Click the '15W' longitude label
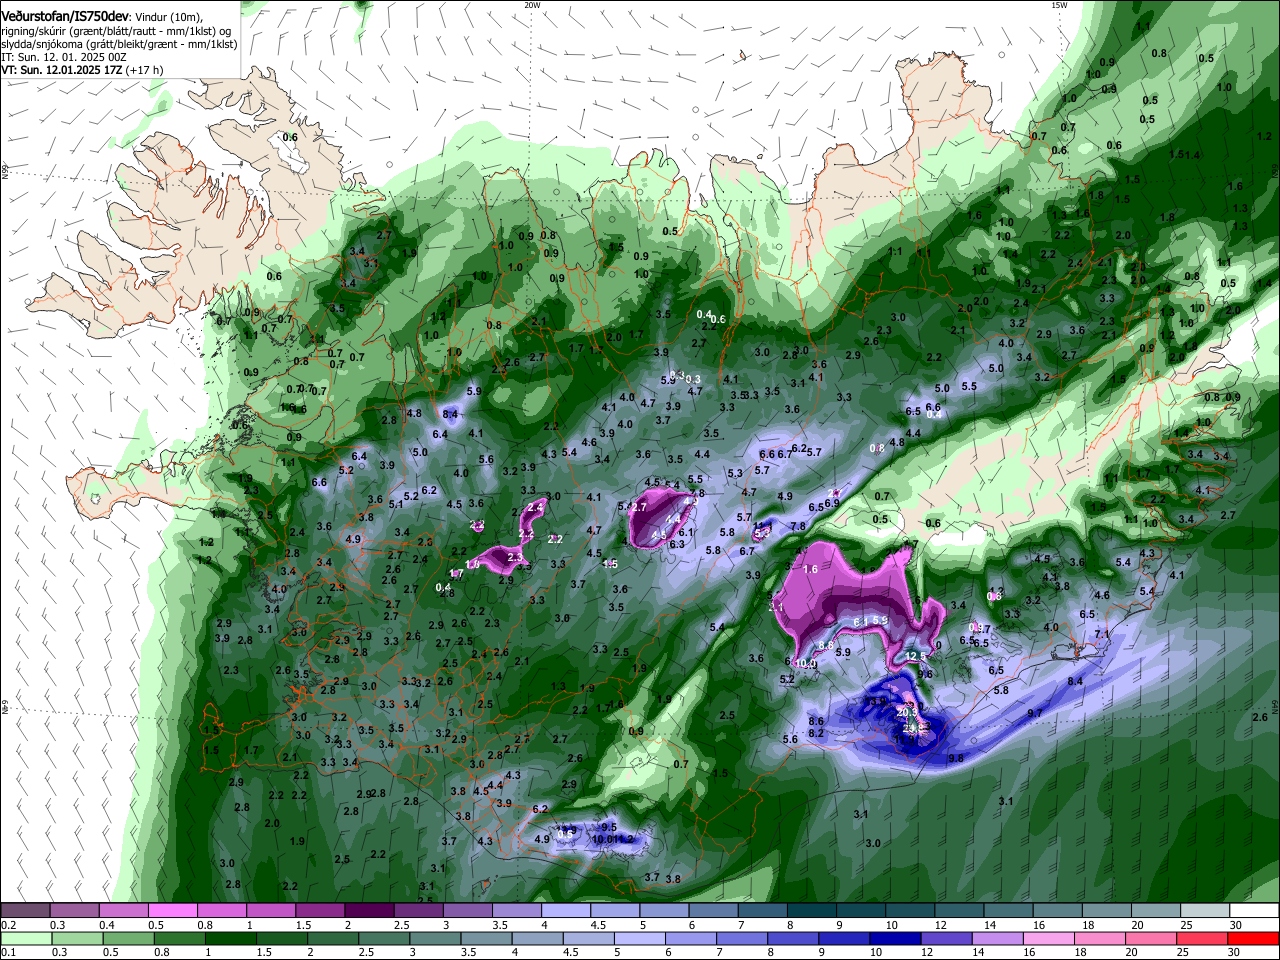Viewport: 1280px width, 960px height. [x=1059, y=5]
